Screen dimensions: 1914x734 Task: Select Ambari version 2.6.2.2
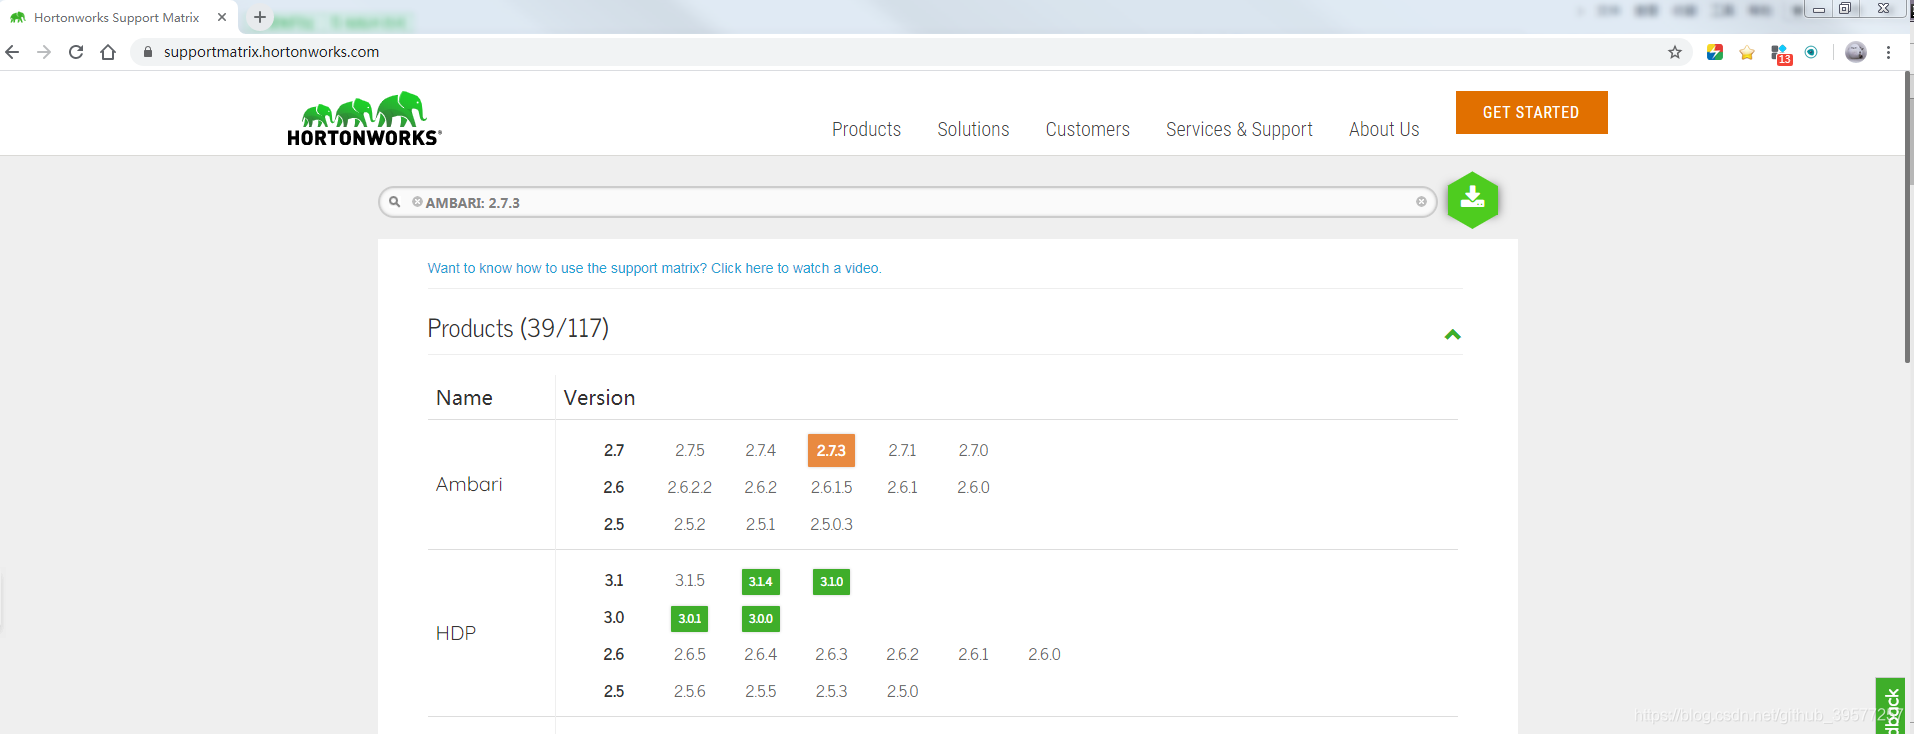(x=689, y=487)
